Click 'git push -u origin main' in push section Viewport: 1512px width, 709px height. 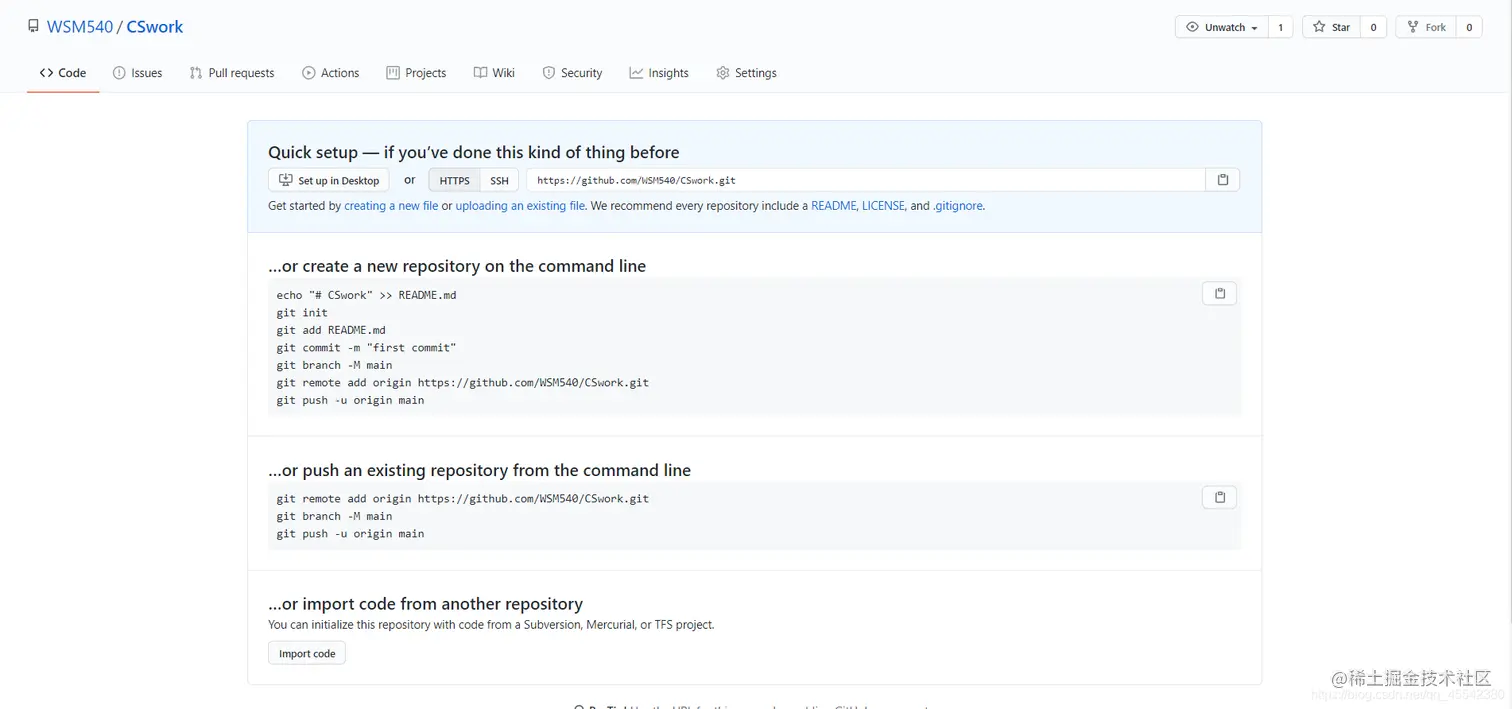coord(350,534)
